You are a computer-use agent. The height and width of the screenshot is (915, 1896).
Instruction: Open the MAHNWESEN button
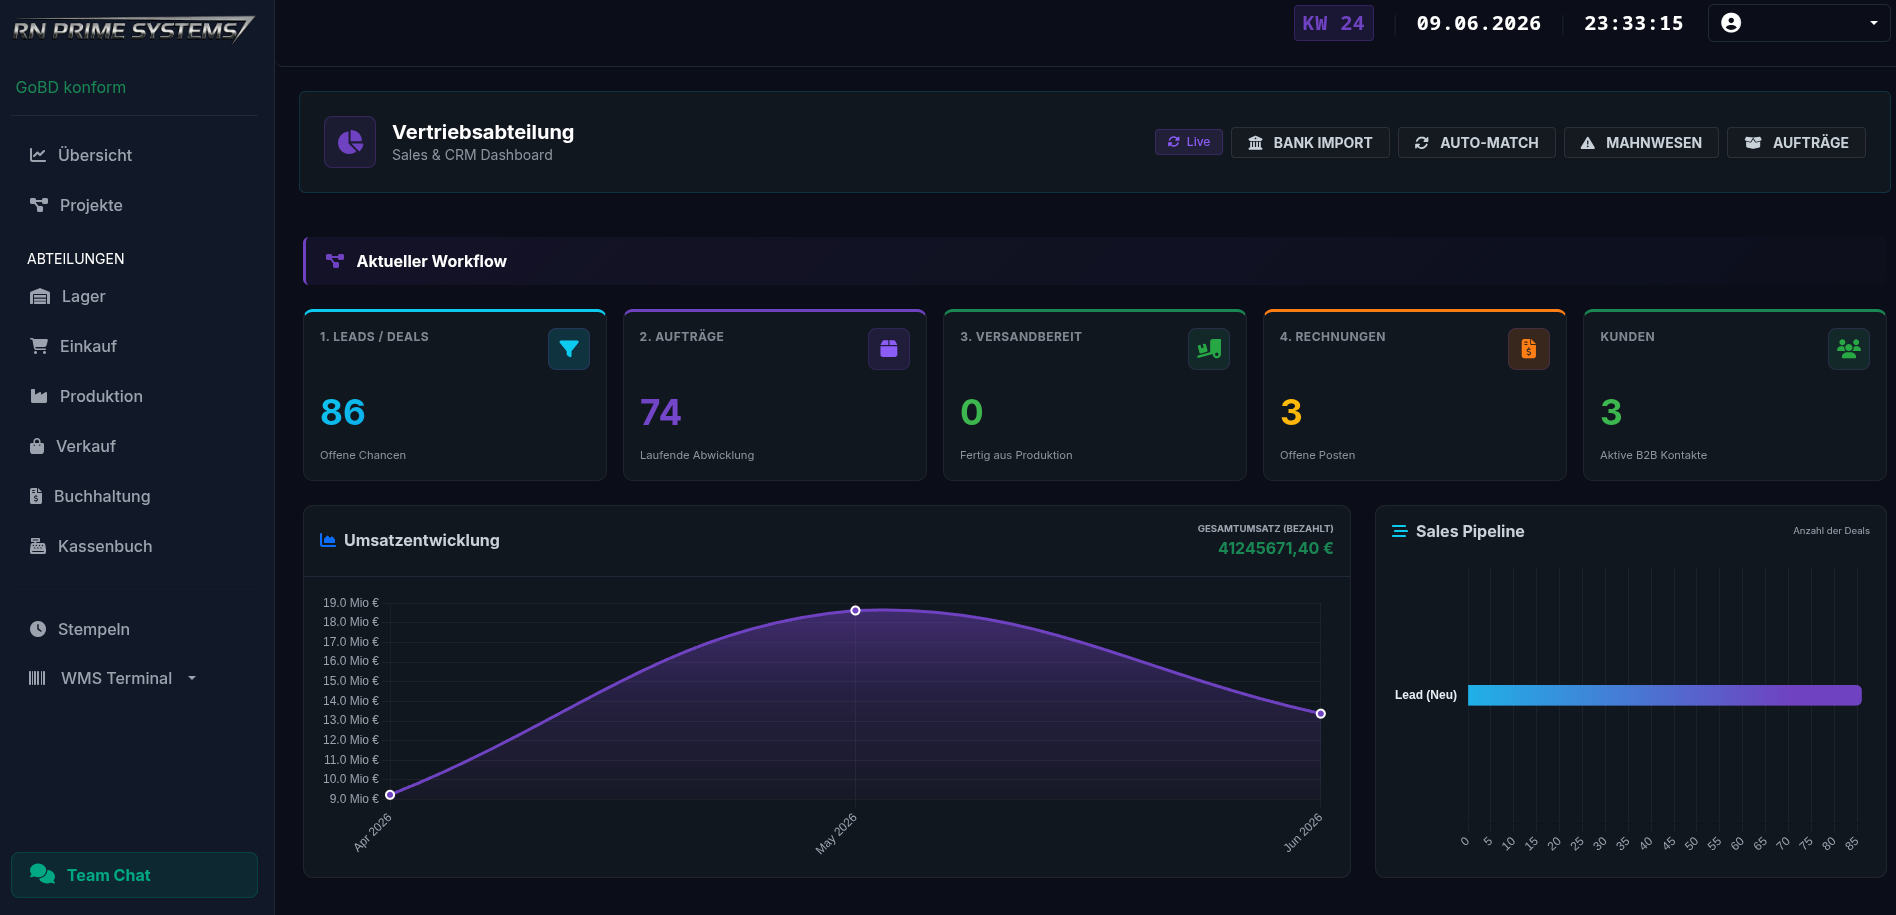pos(1641,142)
